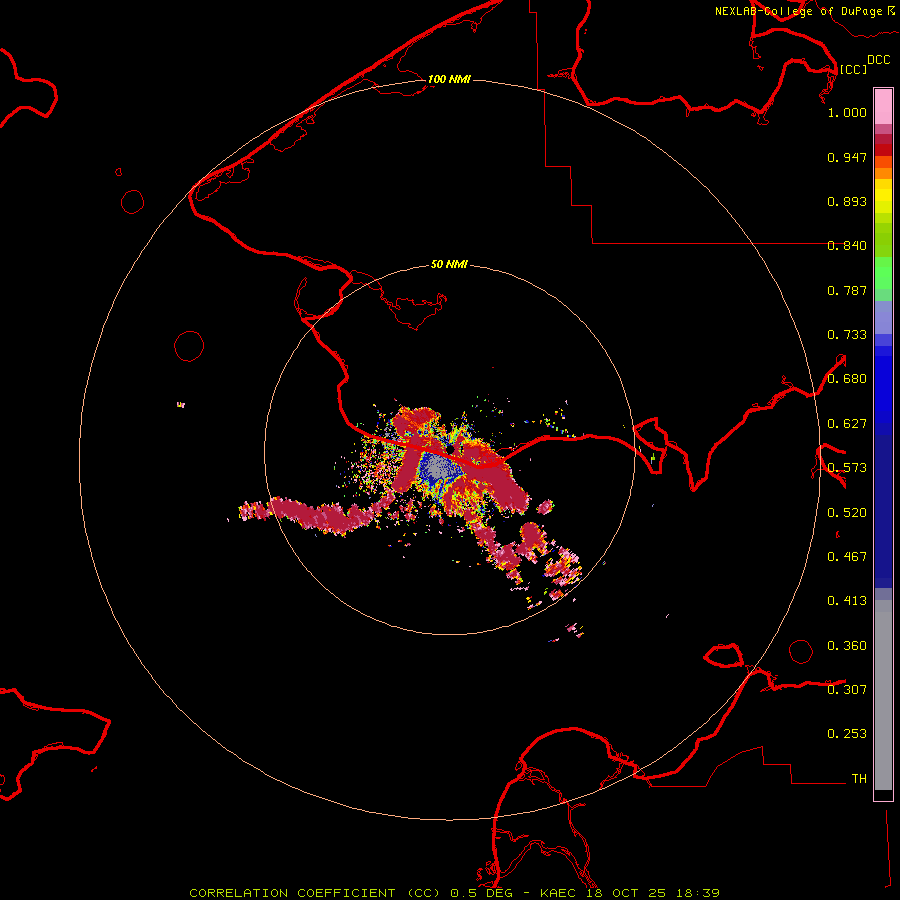Click the Correlation Coefficient caption at bottom
The image size is (900, 900).
(x=454, y=892)
